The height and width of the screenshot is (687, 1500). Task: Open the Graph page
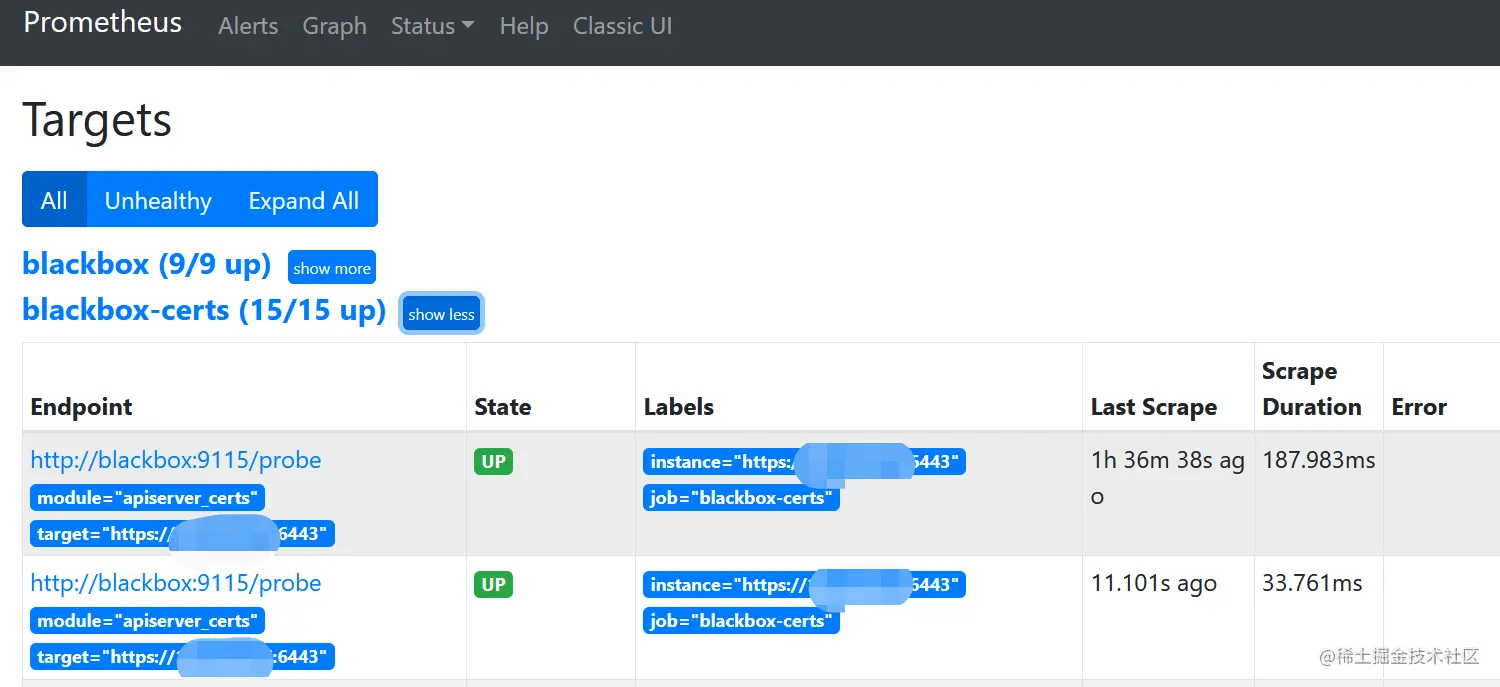tap(334, 26)
